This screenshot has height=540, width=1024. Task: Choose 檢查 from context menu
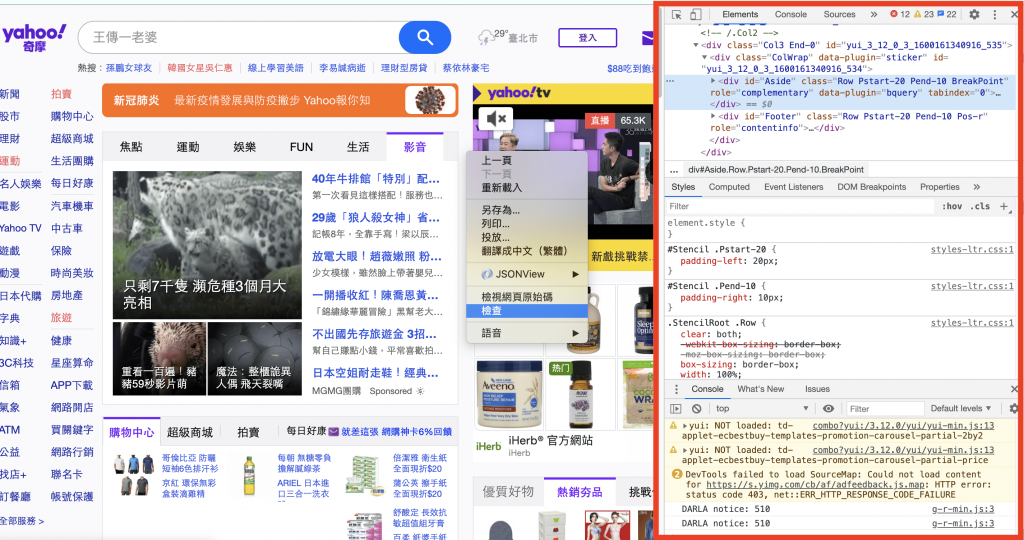[527, 311]
